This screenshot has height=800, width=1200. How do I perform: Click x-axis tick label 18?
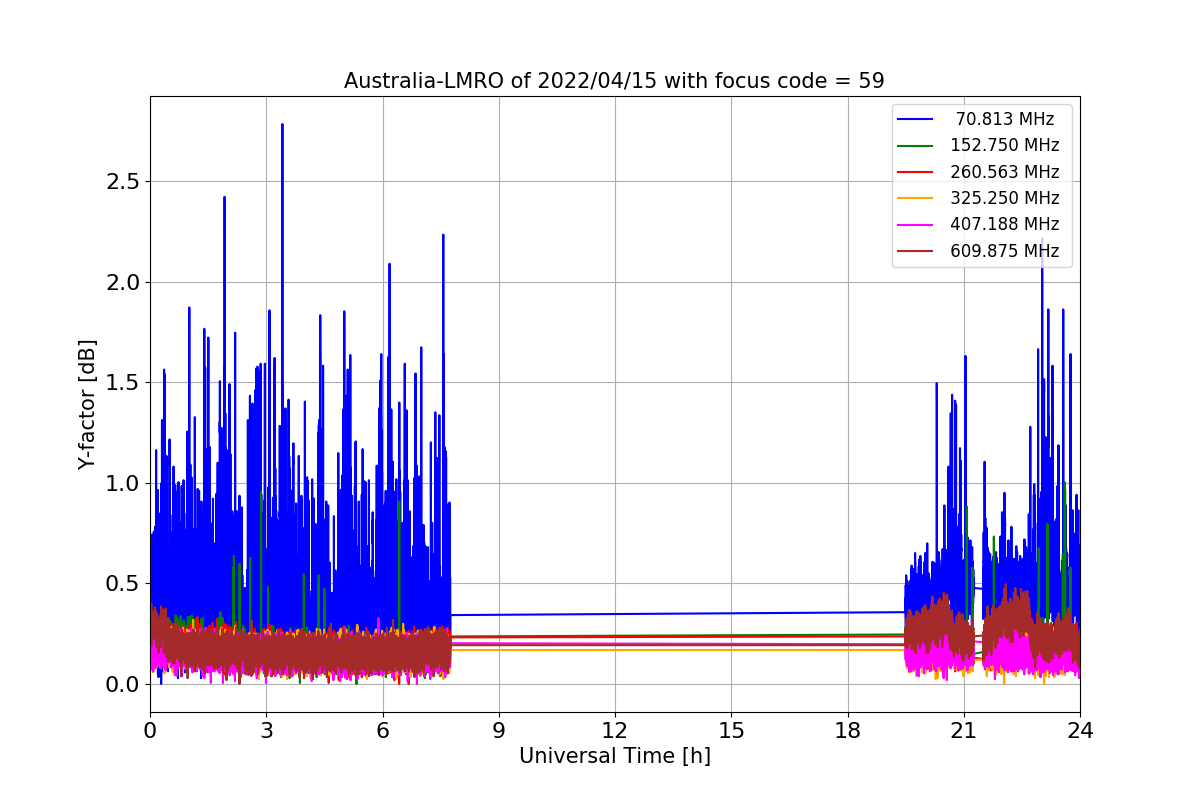point(848,730)
